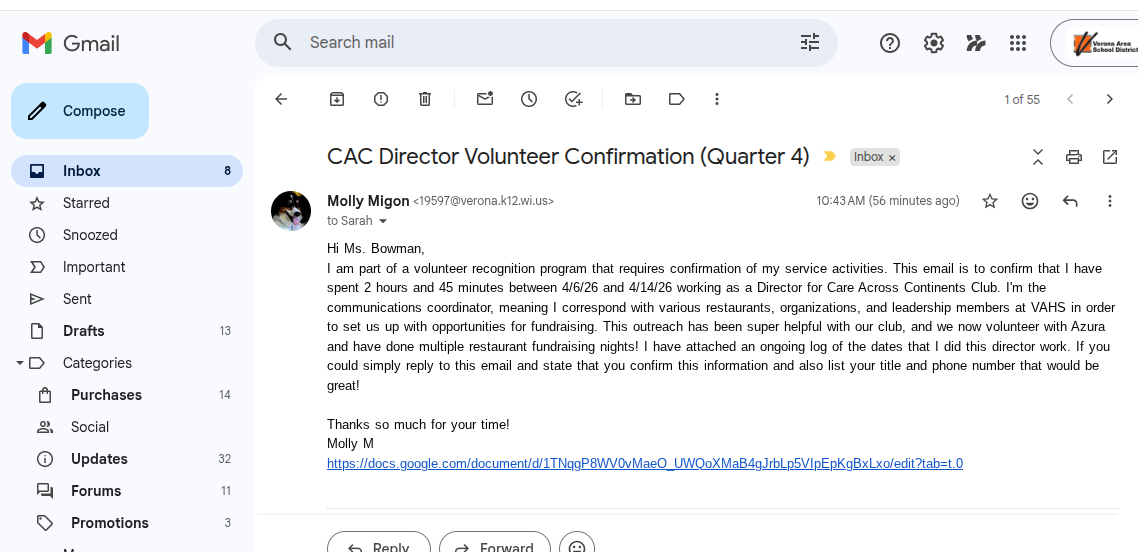Open the Google Docs link in email
The width and height of the screenshot is (1138, 552).
(x=644, y=463)
